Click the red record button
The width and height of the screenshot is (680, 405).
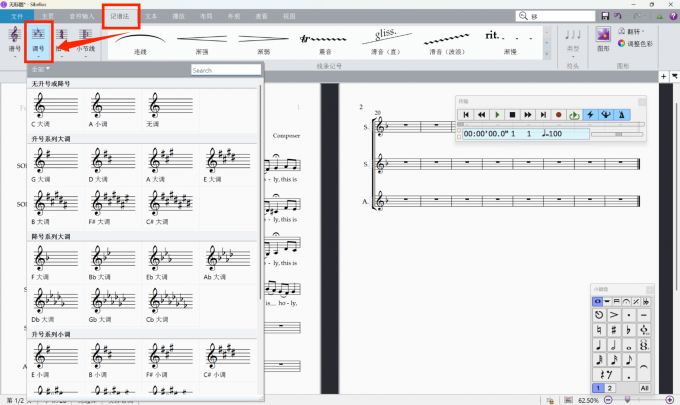point(559,114)
